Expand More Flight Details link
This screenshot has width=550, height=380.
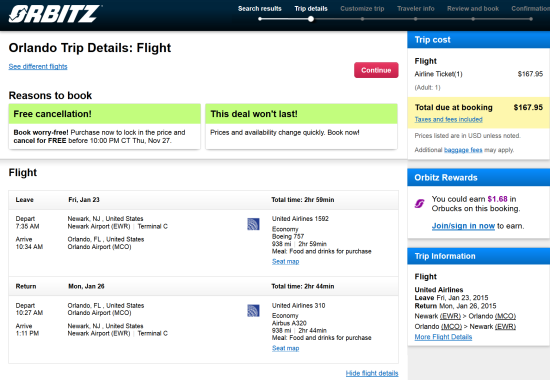443,337
